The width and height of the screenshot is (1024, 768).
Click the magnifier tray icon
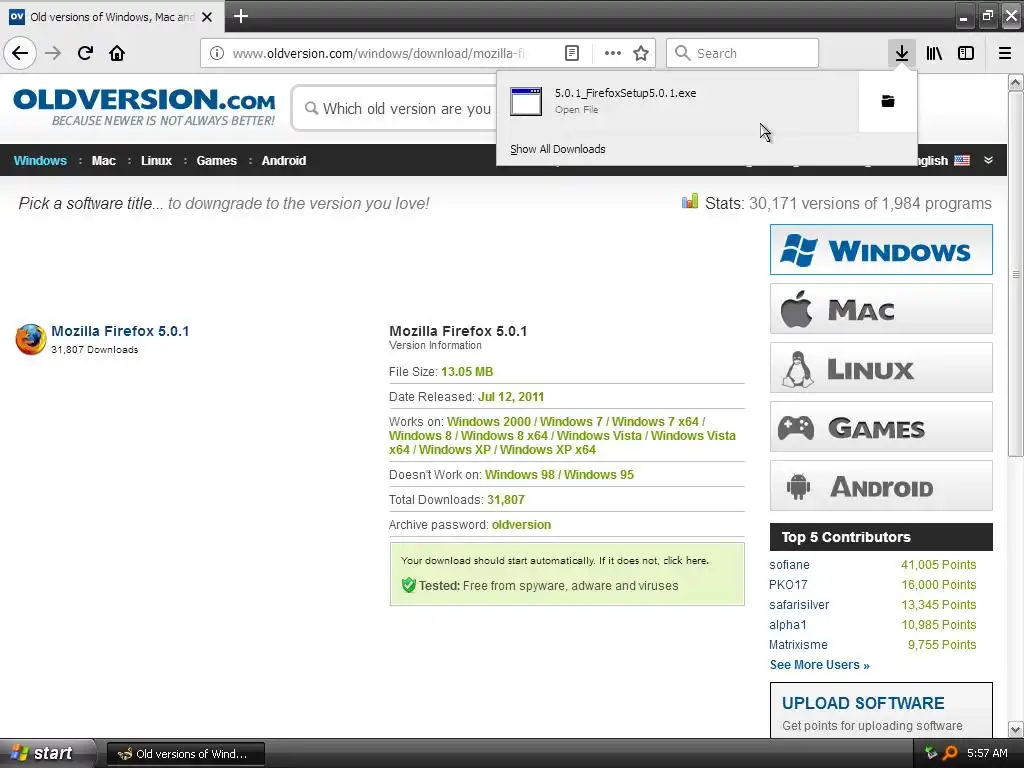tap(950, 753)
